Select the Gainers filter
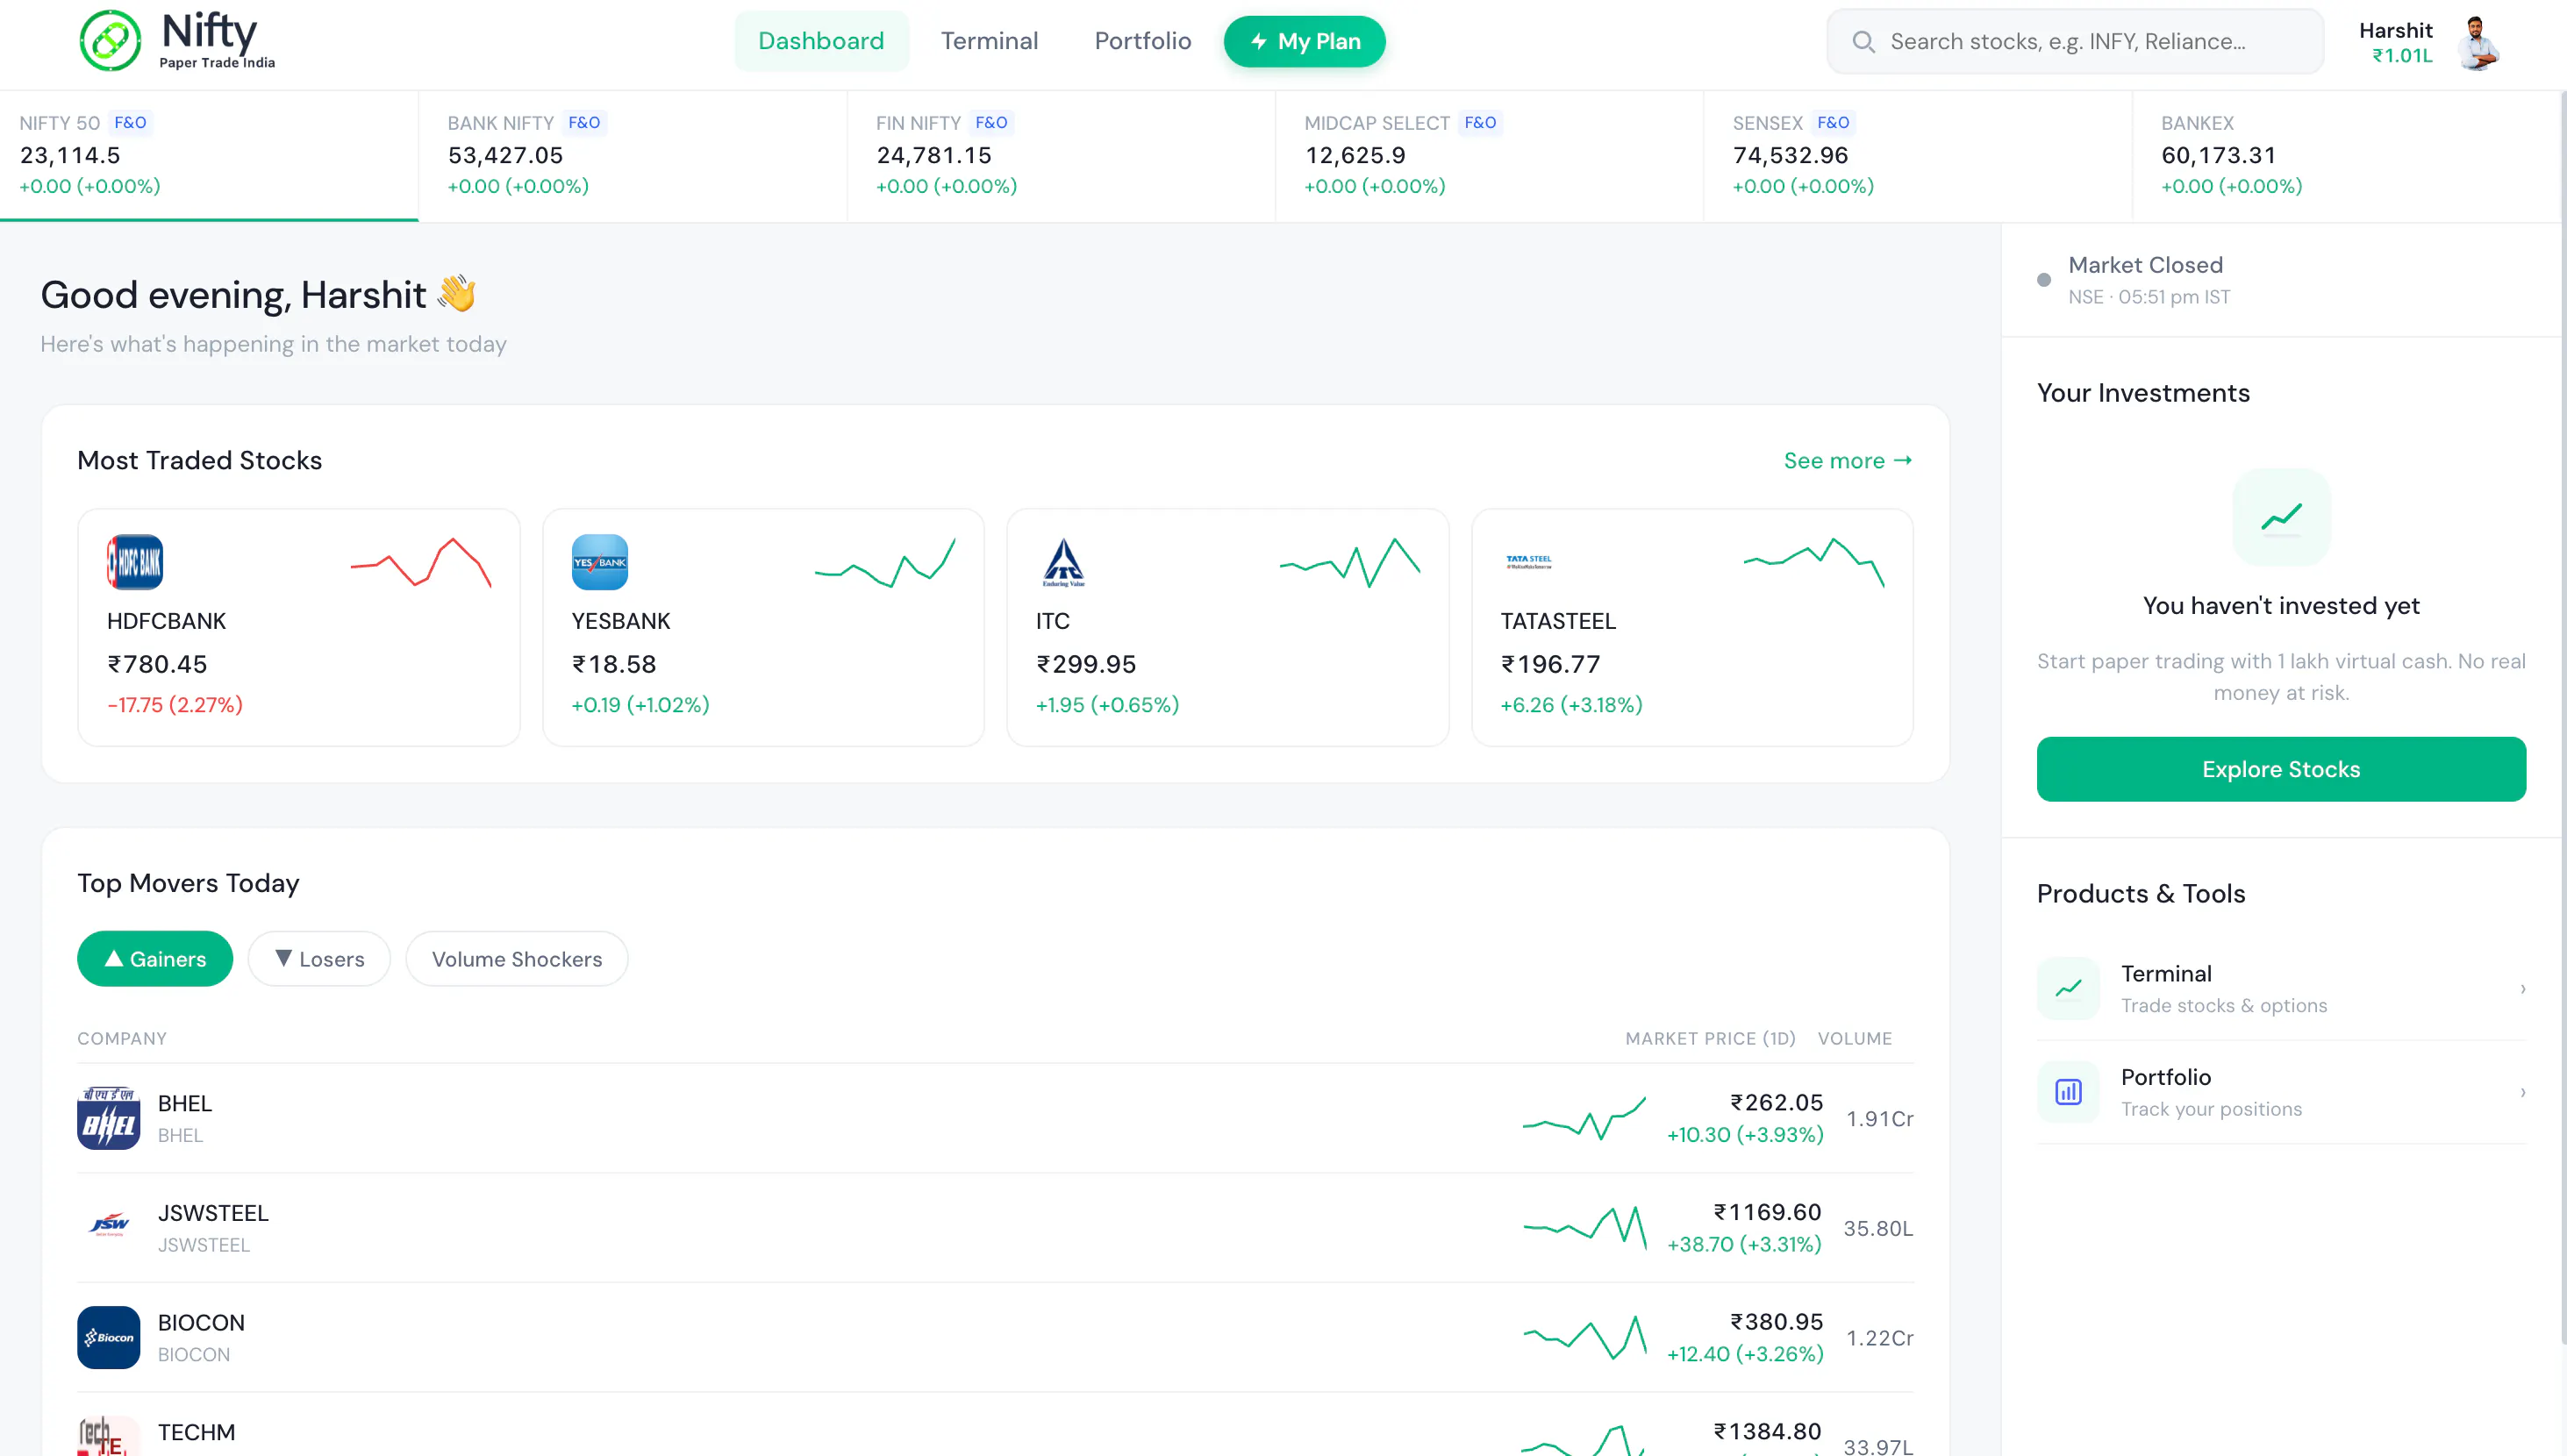The width and height of the screenshot is (2567, 1456). (155, 959)
